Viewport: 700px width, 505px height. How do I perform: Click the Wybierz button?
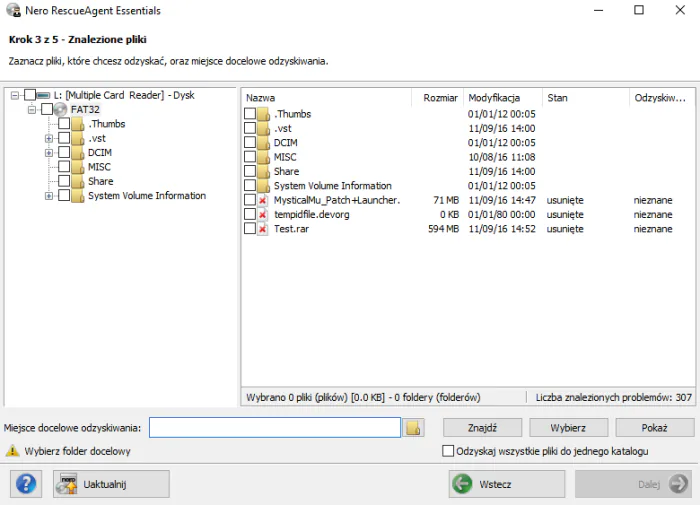click(568, 428)
